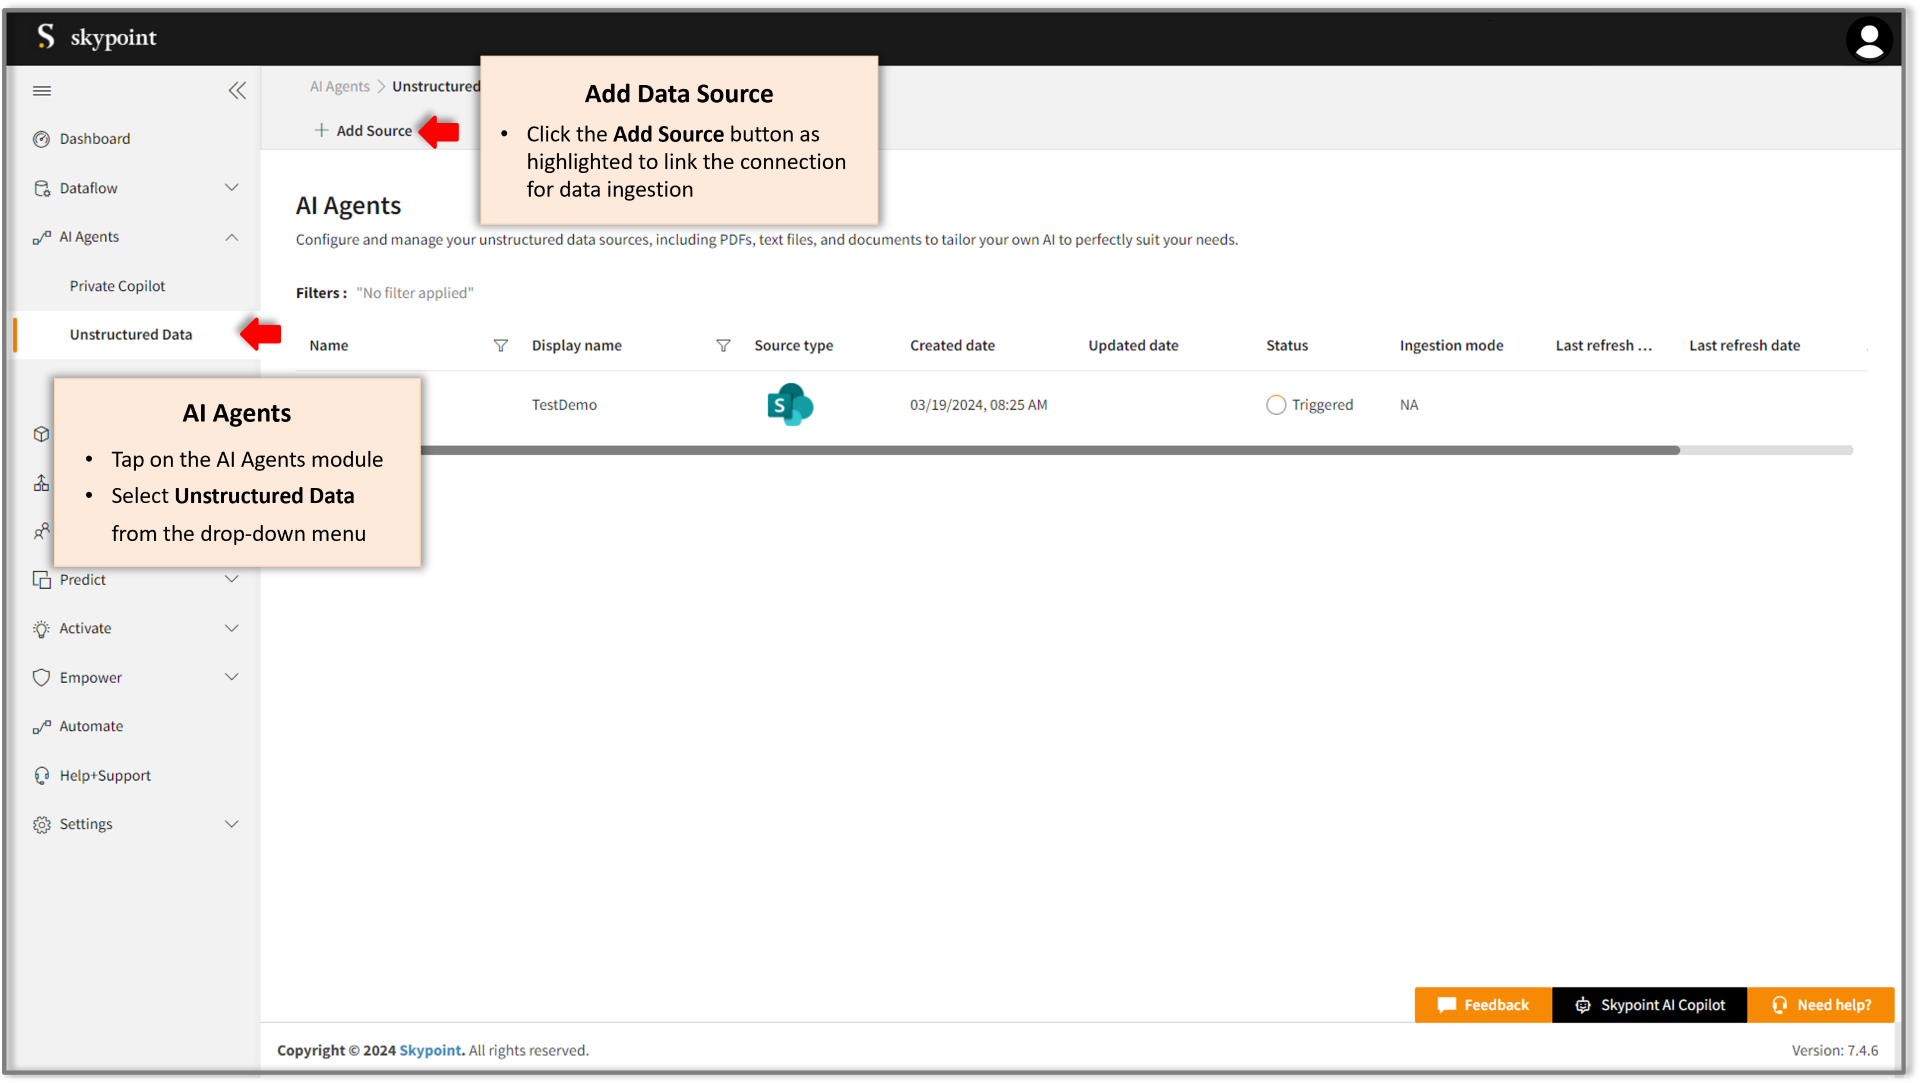Click the user profile avatar icon
The width and height of the screenshot is (1920, 1083).
[1869, 39]
